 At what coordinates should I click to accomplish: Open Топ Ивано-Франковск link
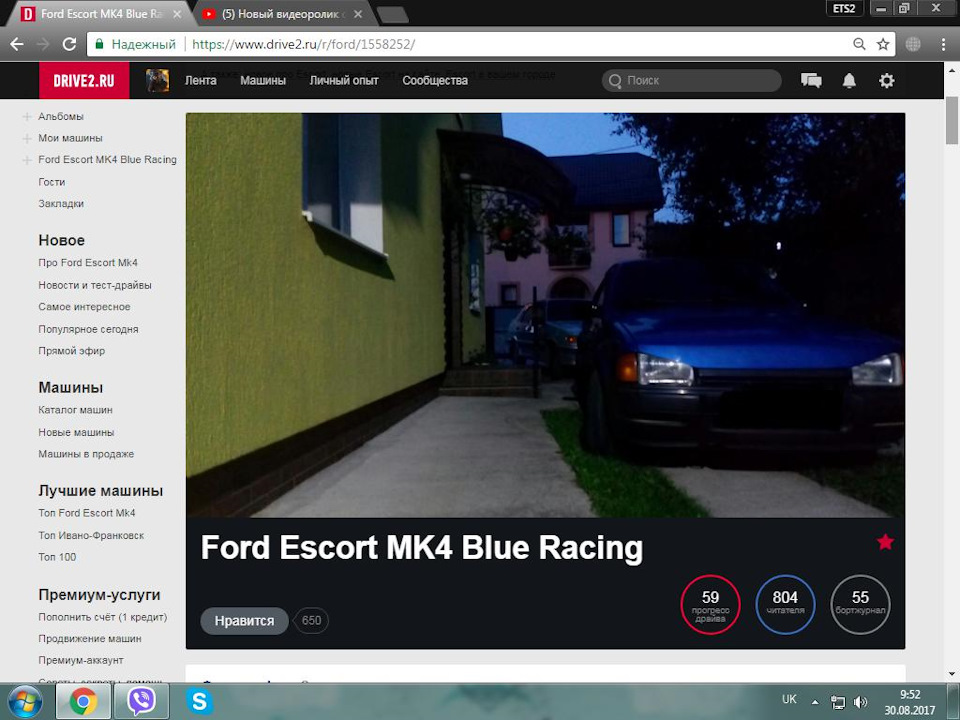91,535
